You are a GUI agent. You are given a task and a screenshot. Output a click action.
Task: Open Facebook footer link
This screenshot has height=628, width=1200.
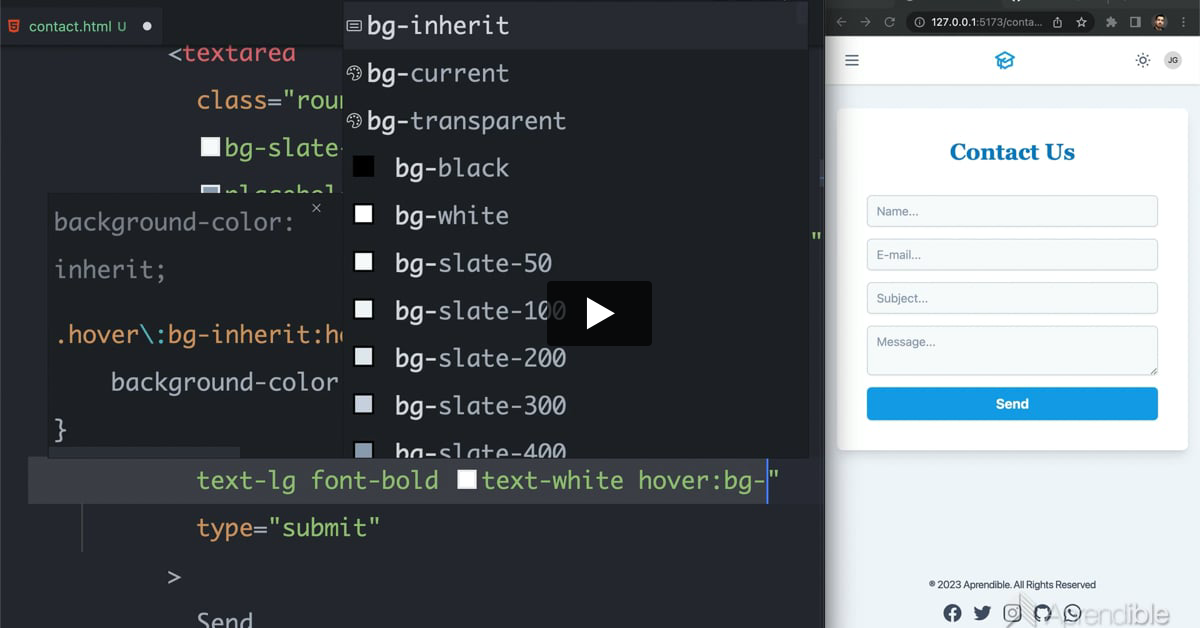(952, 613)
